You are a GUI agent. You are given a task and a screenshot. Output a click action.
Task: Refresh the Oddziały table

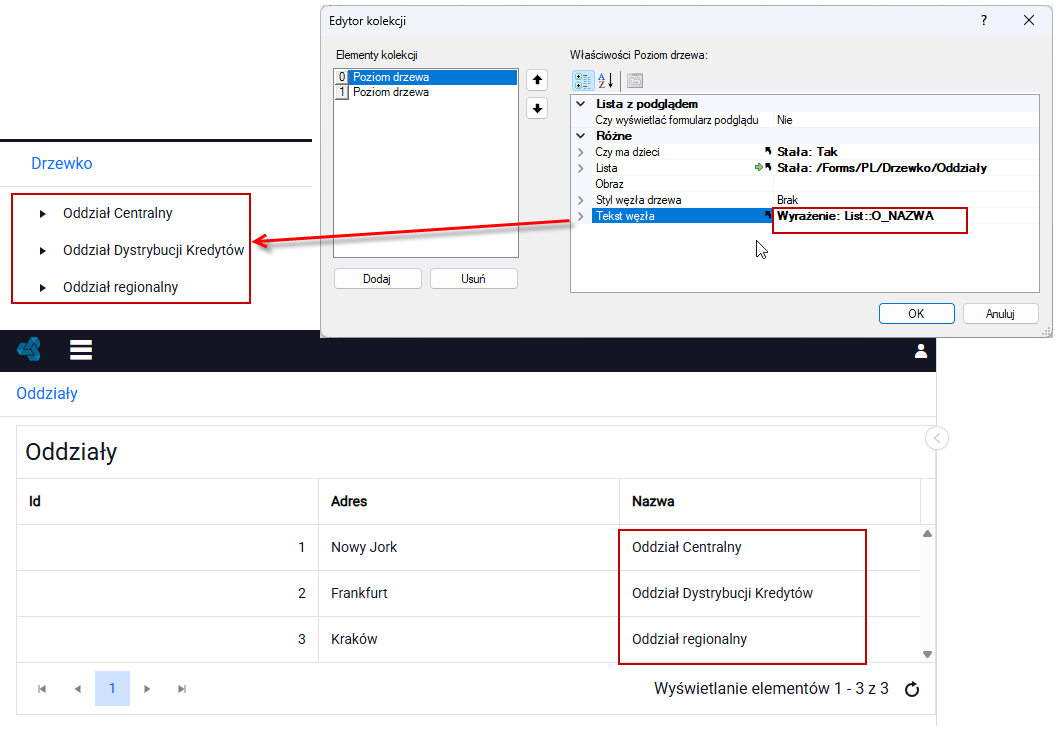pos(912,689)
